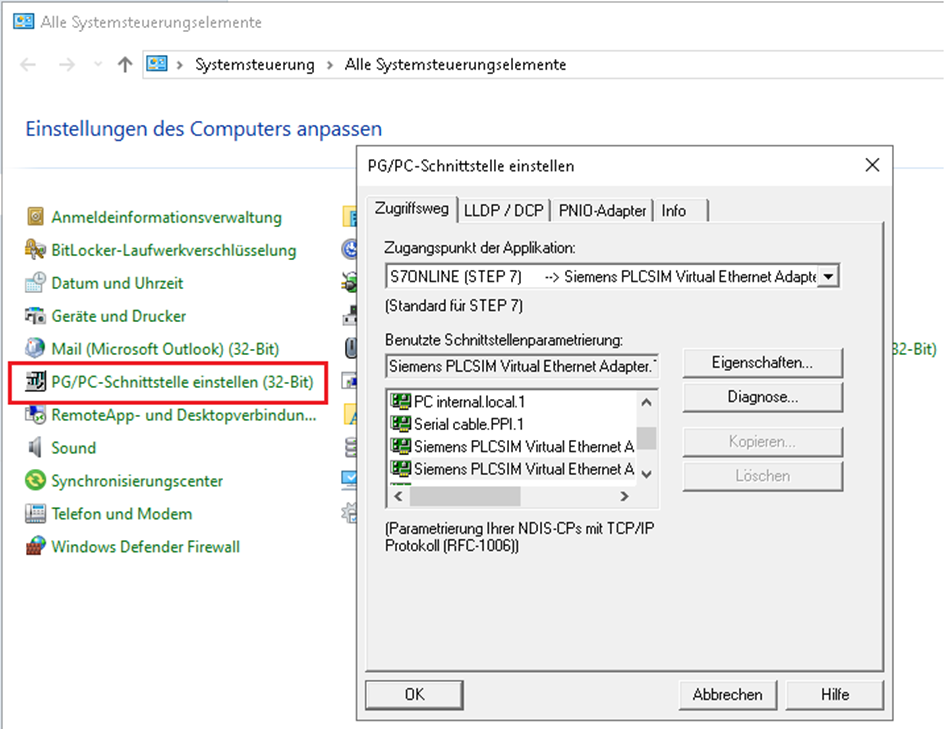The height and width of the screenshot is (729, 945).
Task: Go up one folder level arrow
Action: 125,64
